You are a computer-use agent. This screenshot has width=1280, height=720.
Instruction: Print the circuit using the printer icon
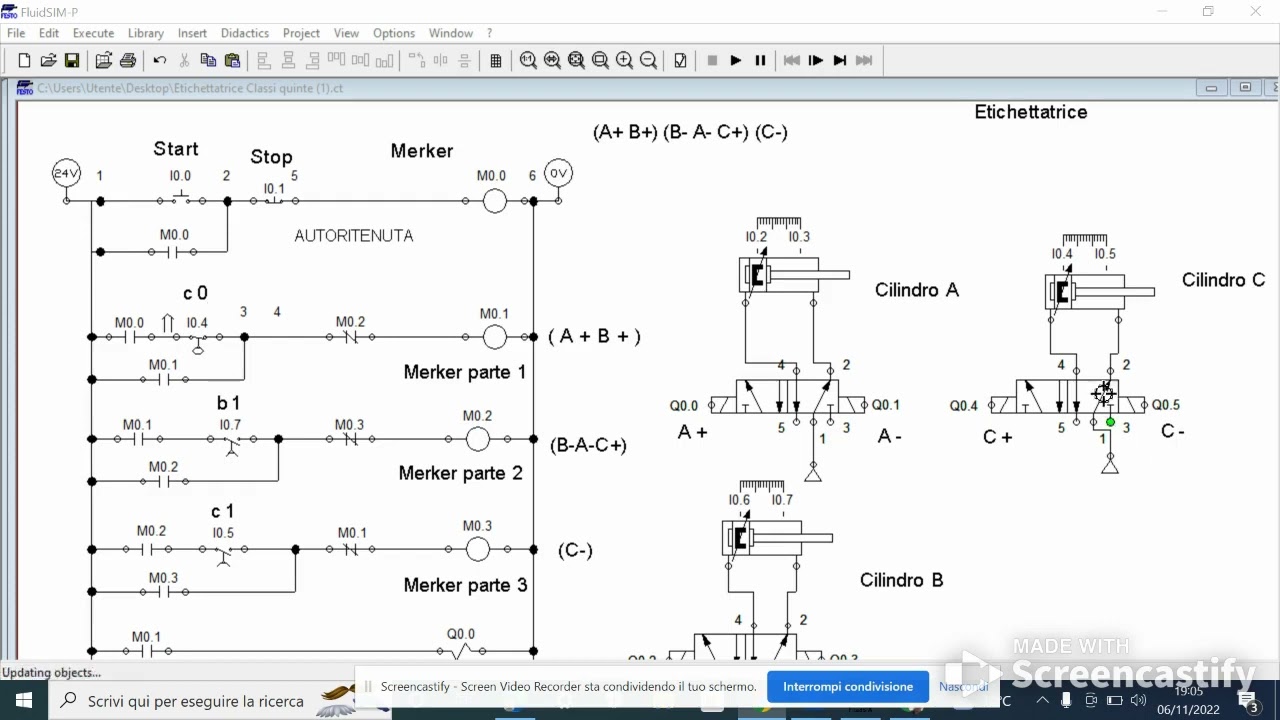click(128, 61)
